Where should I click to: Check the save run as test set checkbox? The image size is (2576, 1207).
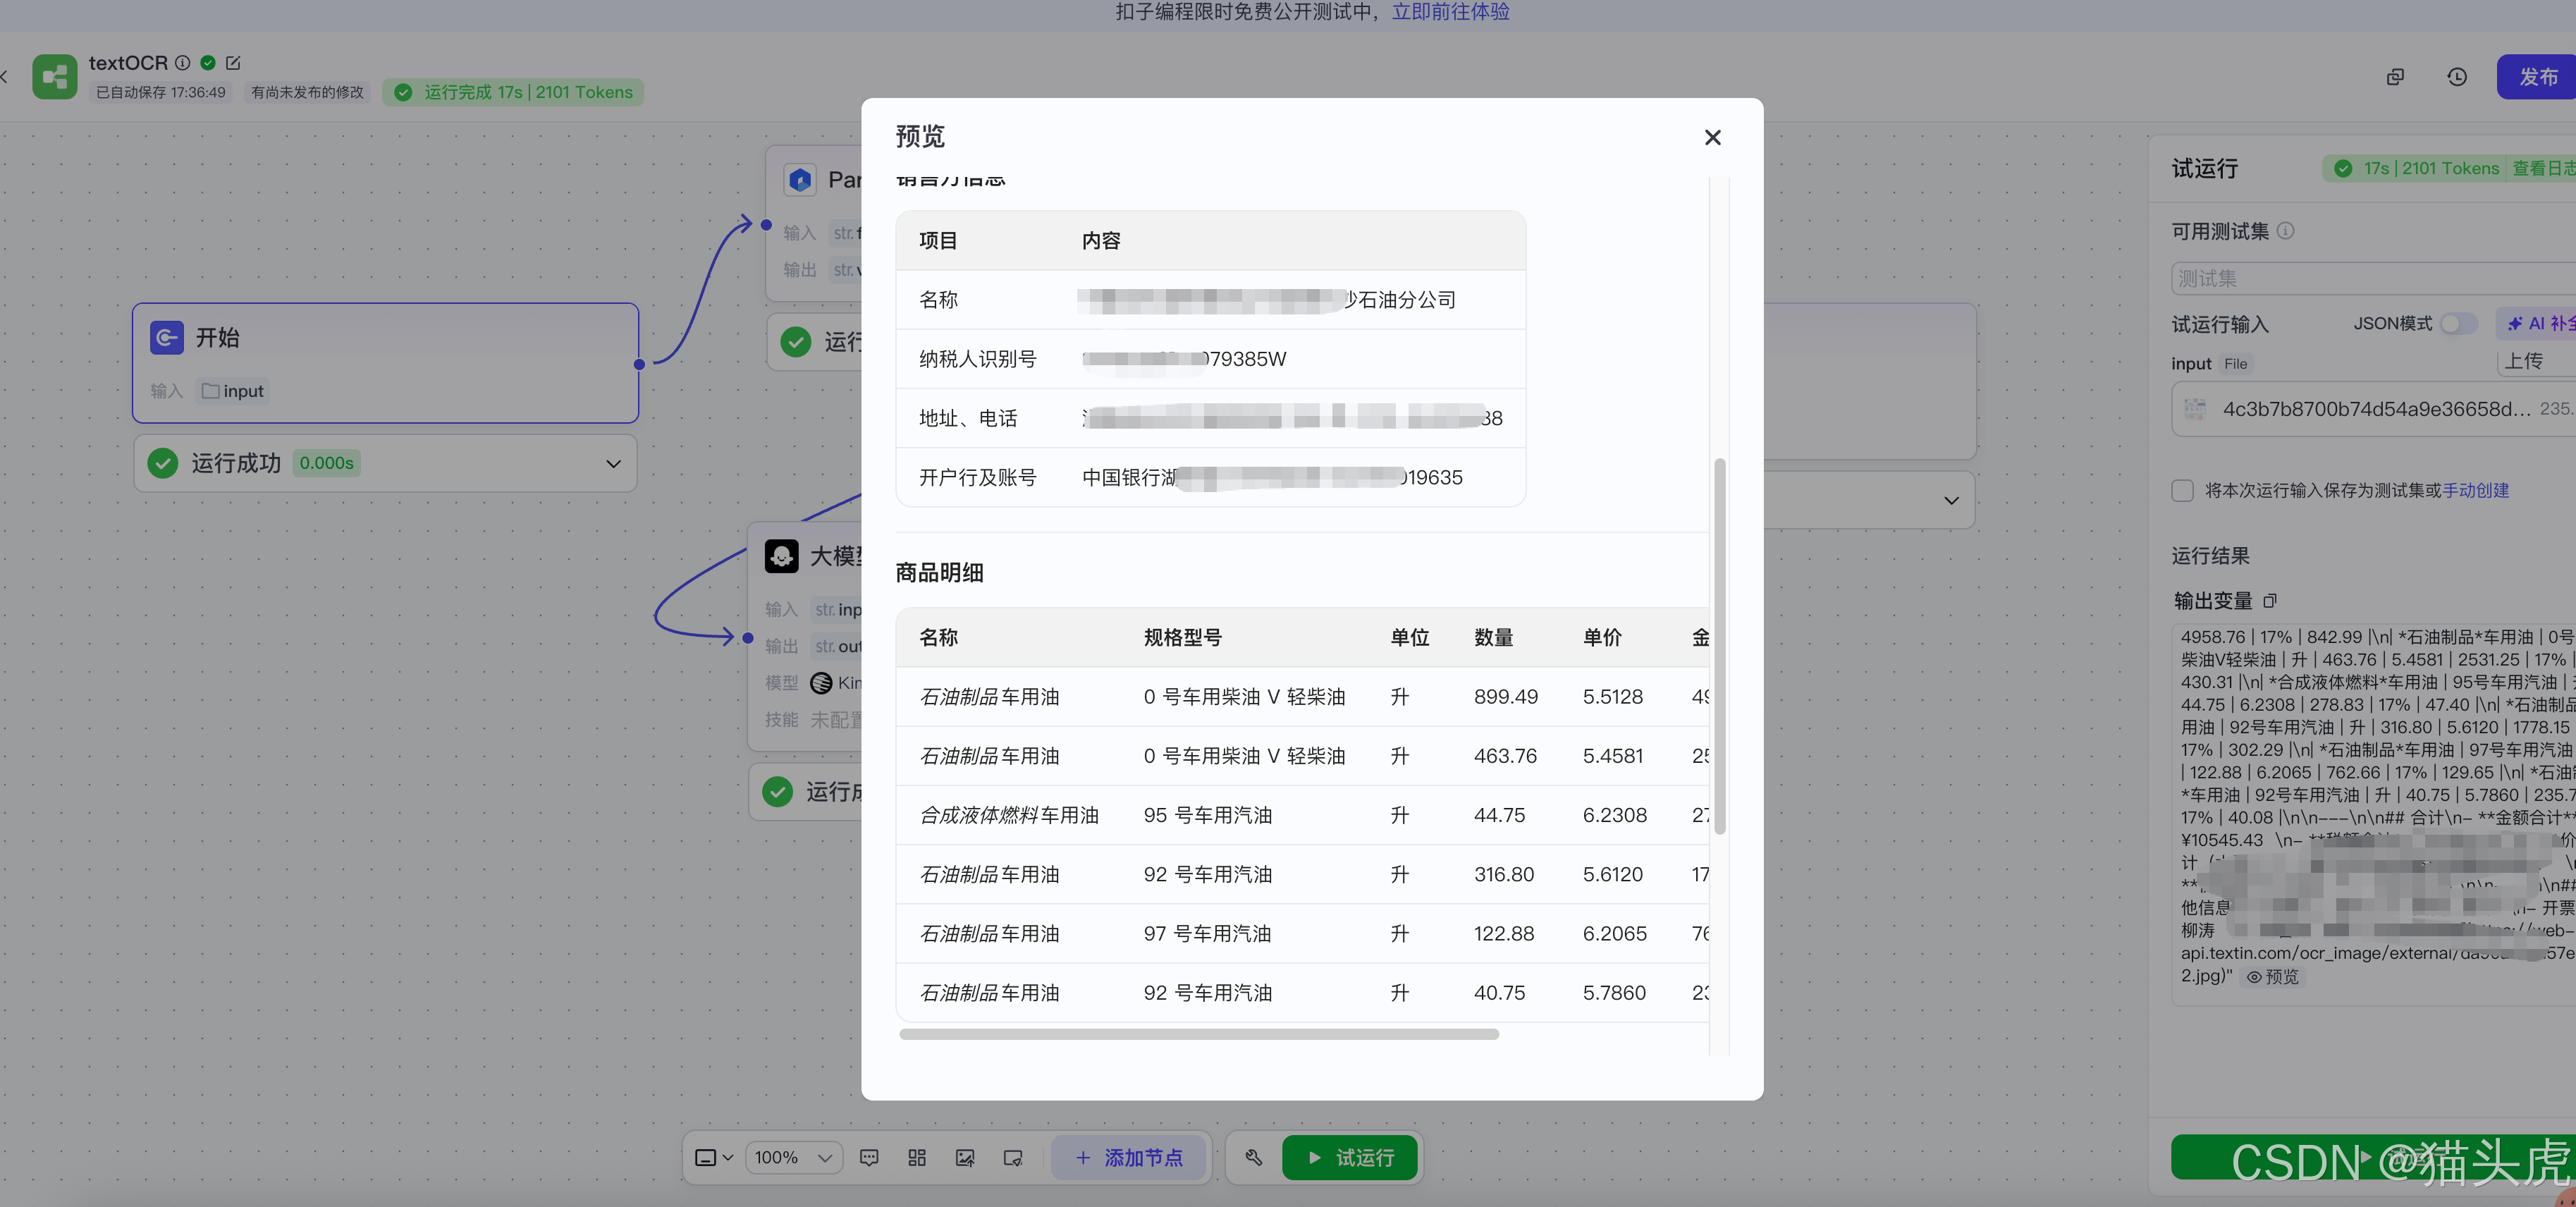(x=2183, y=490)
